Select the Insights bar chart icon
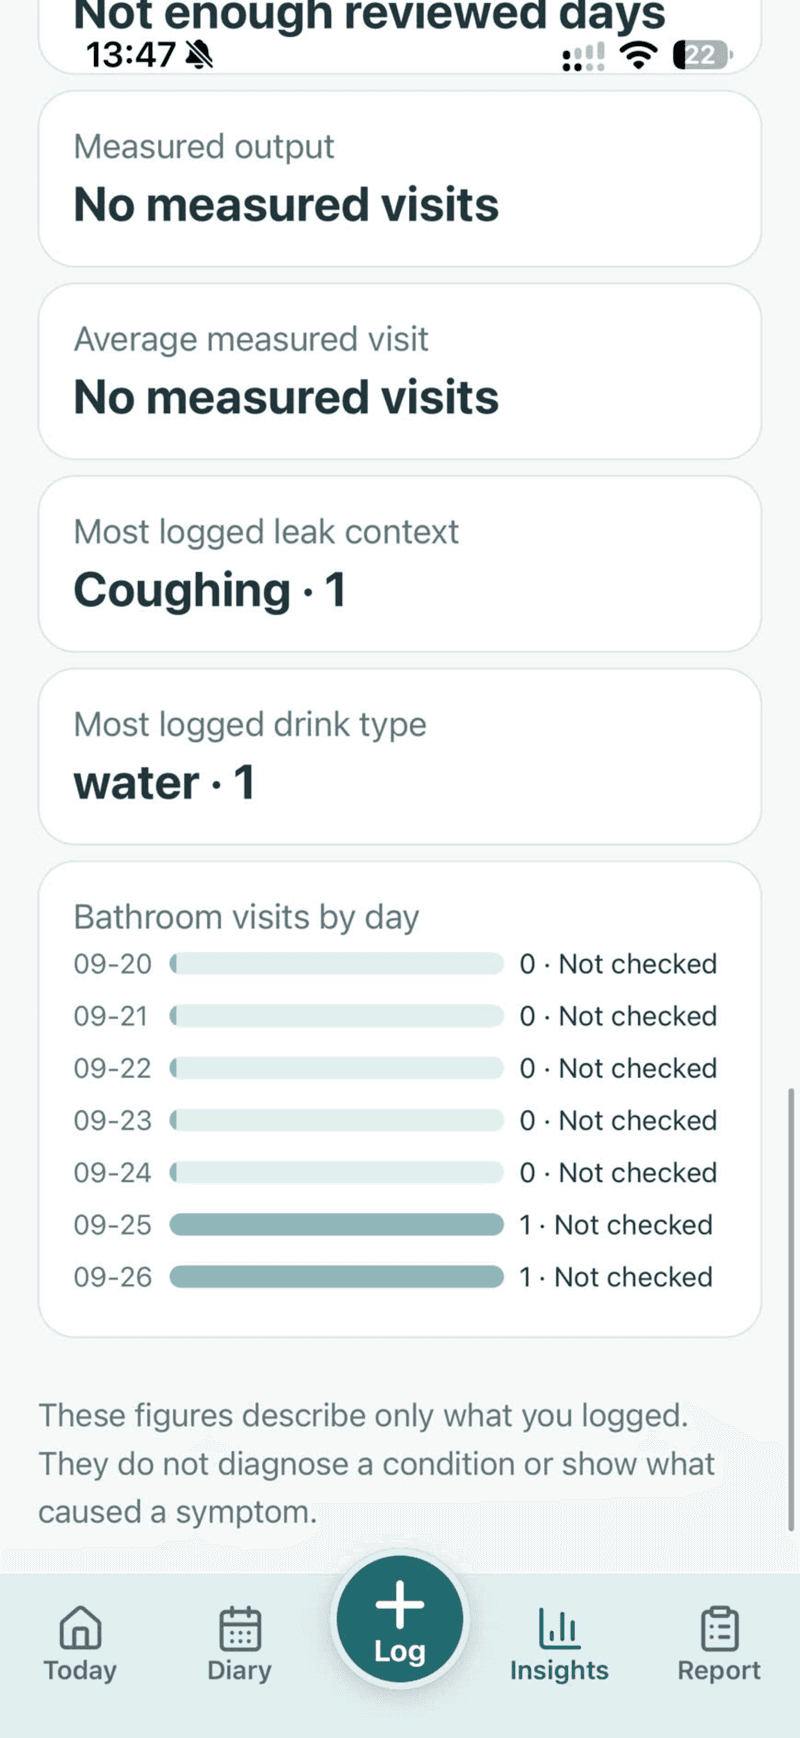This screenshot has height=1738, width=800. (x=559, y=1628)
